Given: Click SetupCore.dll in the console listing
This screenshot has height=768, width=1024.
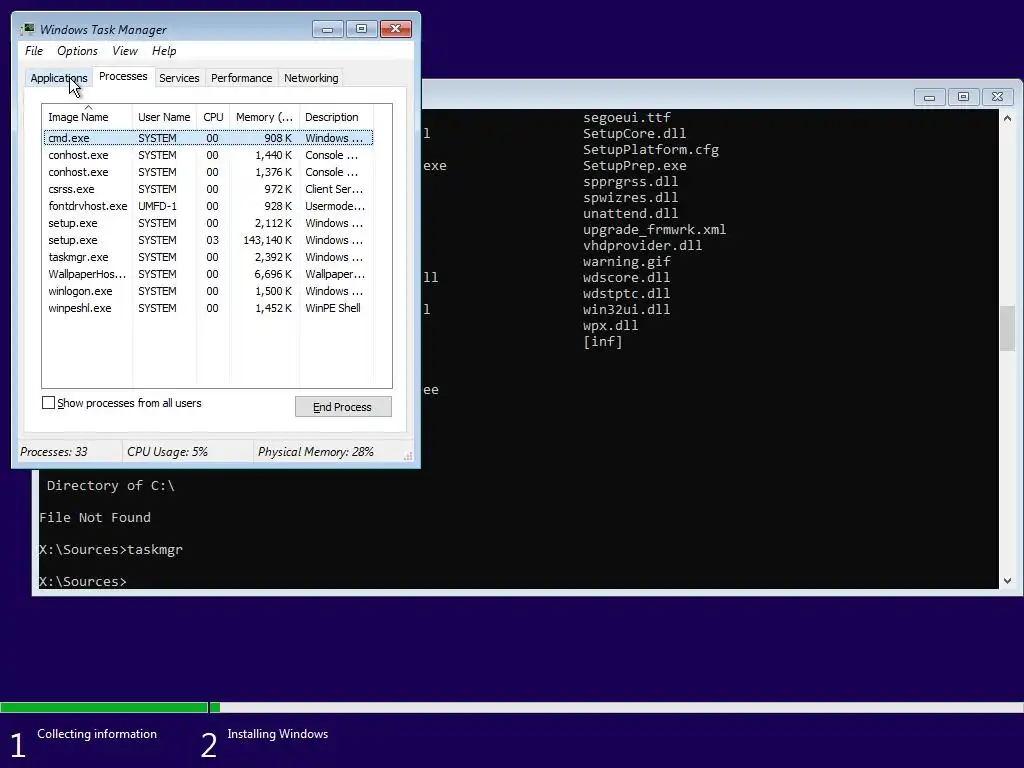Looking at the screenshot, I should [635, 133].
